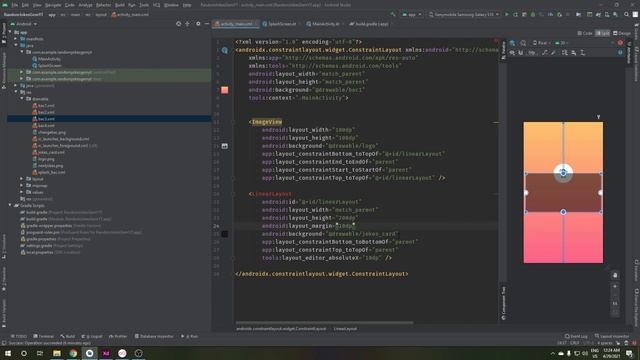Click the blue constraint handle under the LinearLayout preview

[563, 212]
